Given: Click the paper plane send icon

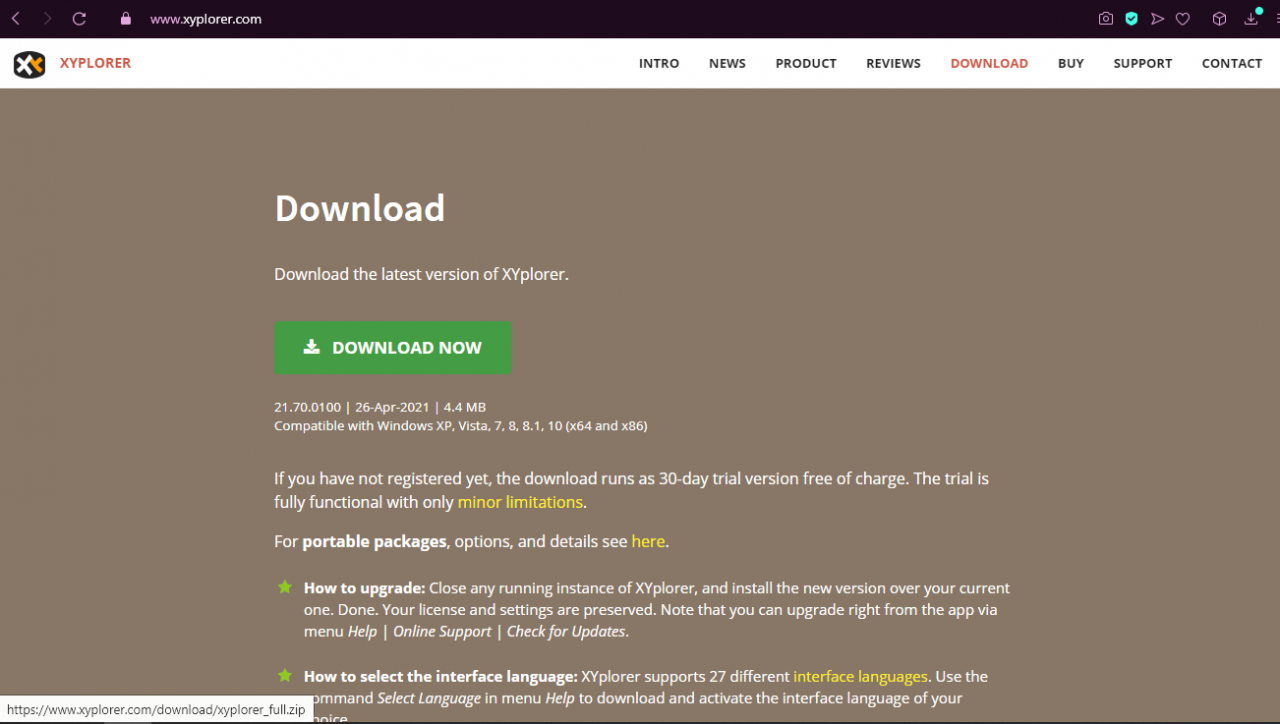Looking at the screenshot, I should click(x=1157, y=19).
